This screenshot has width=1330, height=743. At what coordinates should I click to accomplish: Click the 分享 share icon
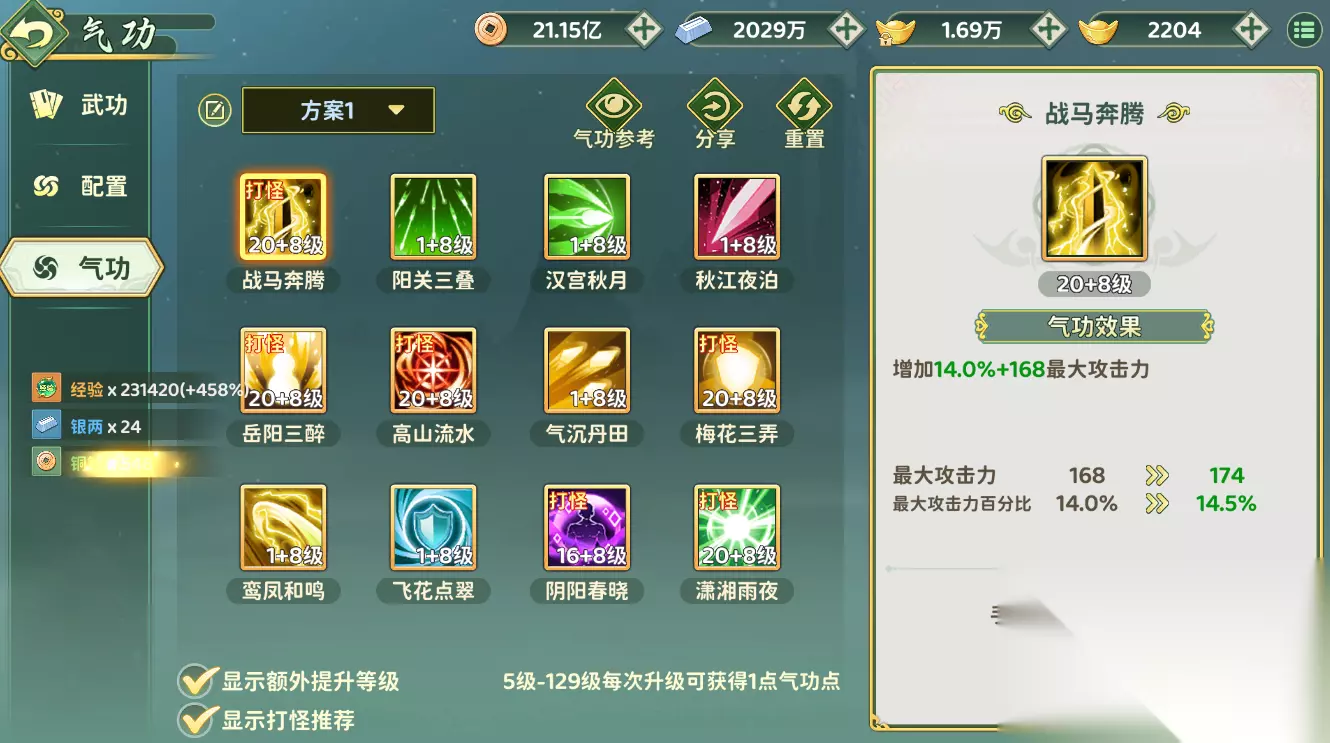coord(715,105)
